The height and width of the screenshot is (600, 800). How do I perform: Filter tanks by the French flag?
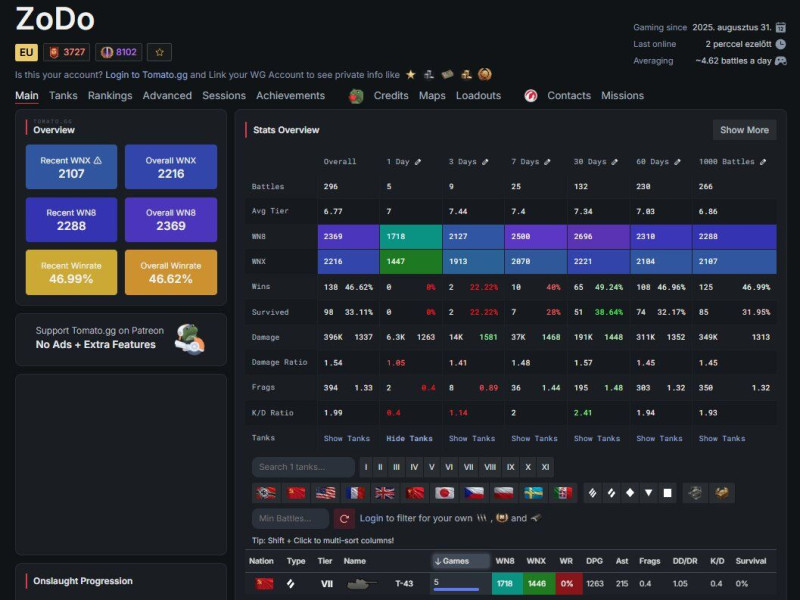click(355, 493)
